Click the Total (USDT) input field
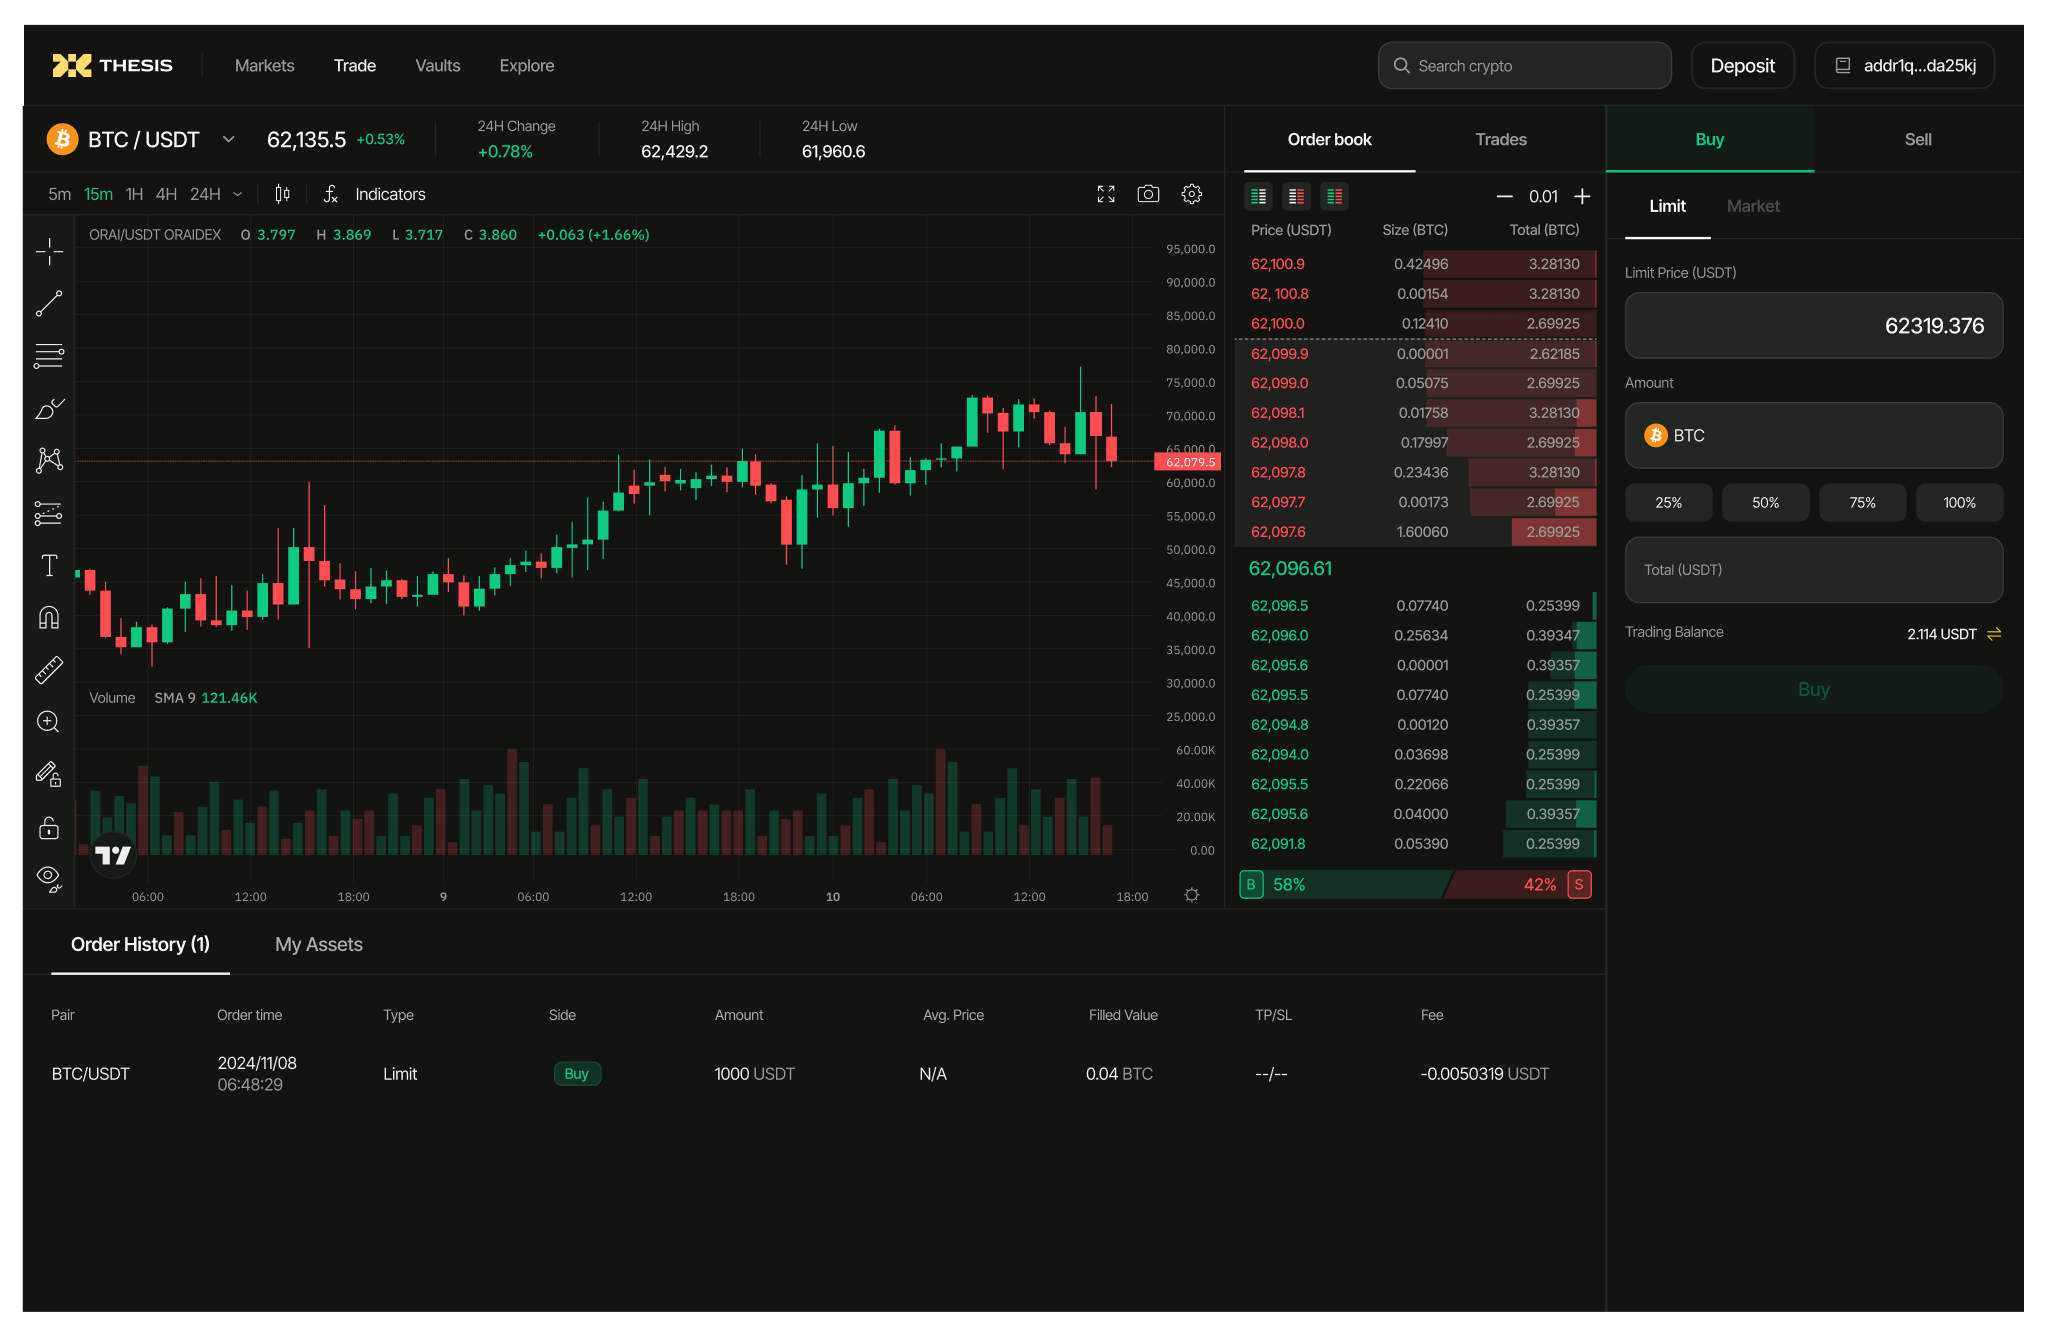The image size is (2048, 1336). 1814,570
